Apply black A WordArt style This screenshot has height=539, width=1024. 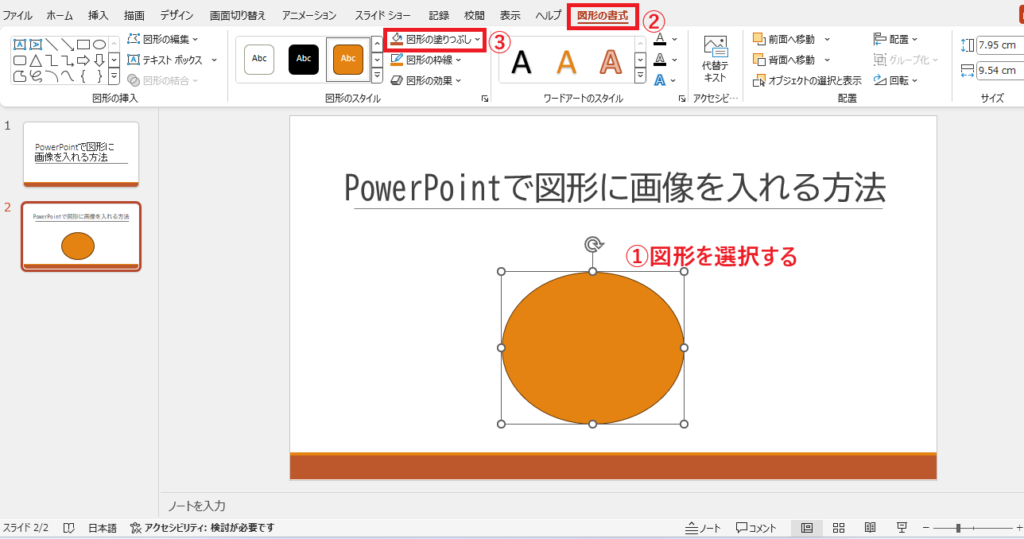pos(521,63)
